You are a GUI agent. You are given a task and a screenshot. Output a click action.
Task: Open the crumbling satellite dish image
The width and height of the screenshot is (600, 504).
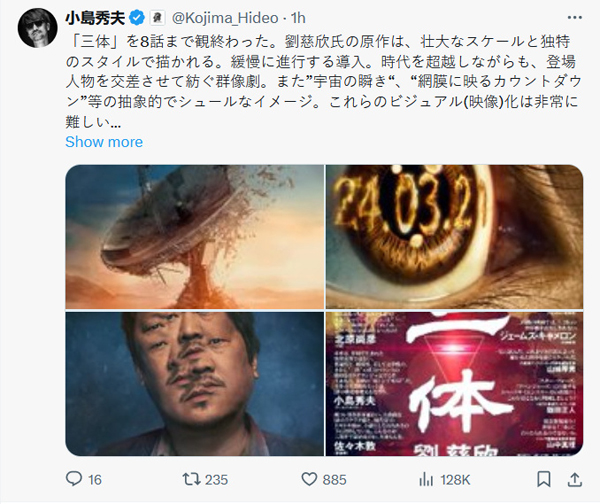[x=194, y=237]
